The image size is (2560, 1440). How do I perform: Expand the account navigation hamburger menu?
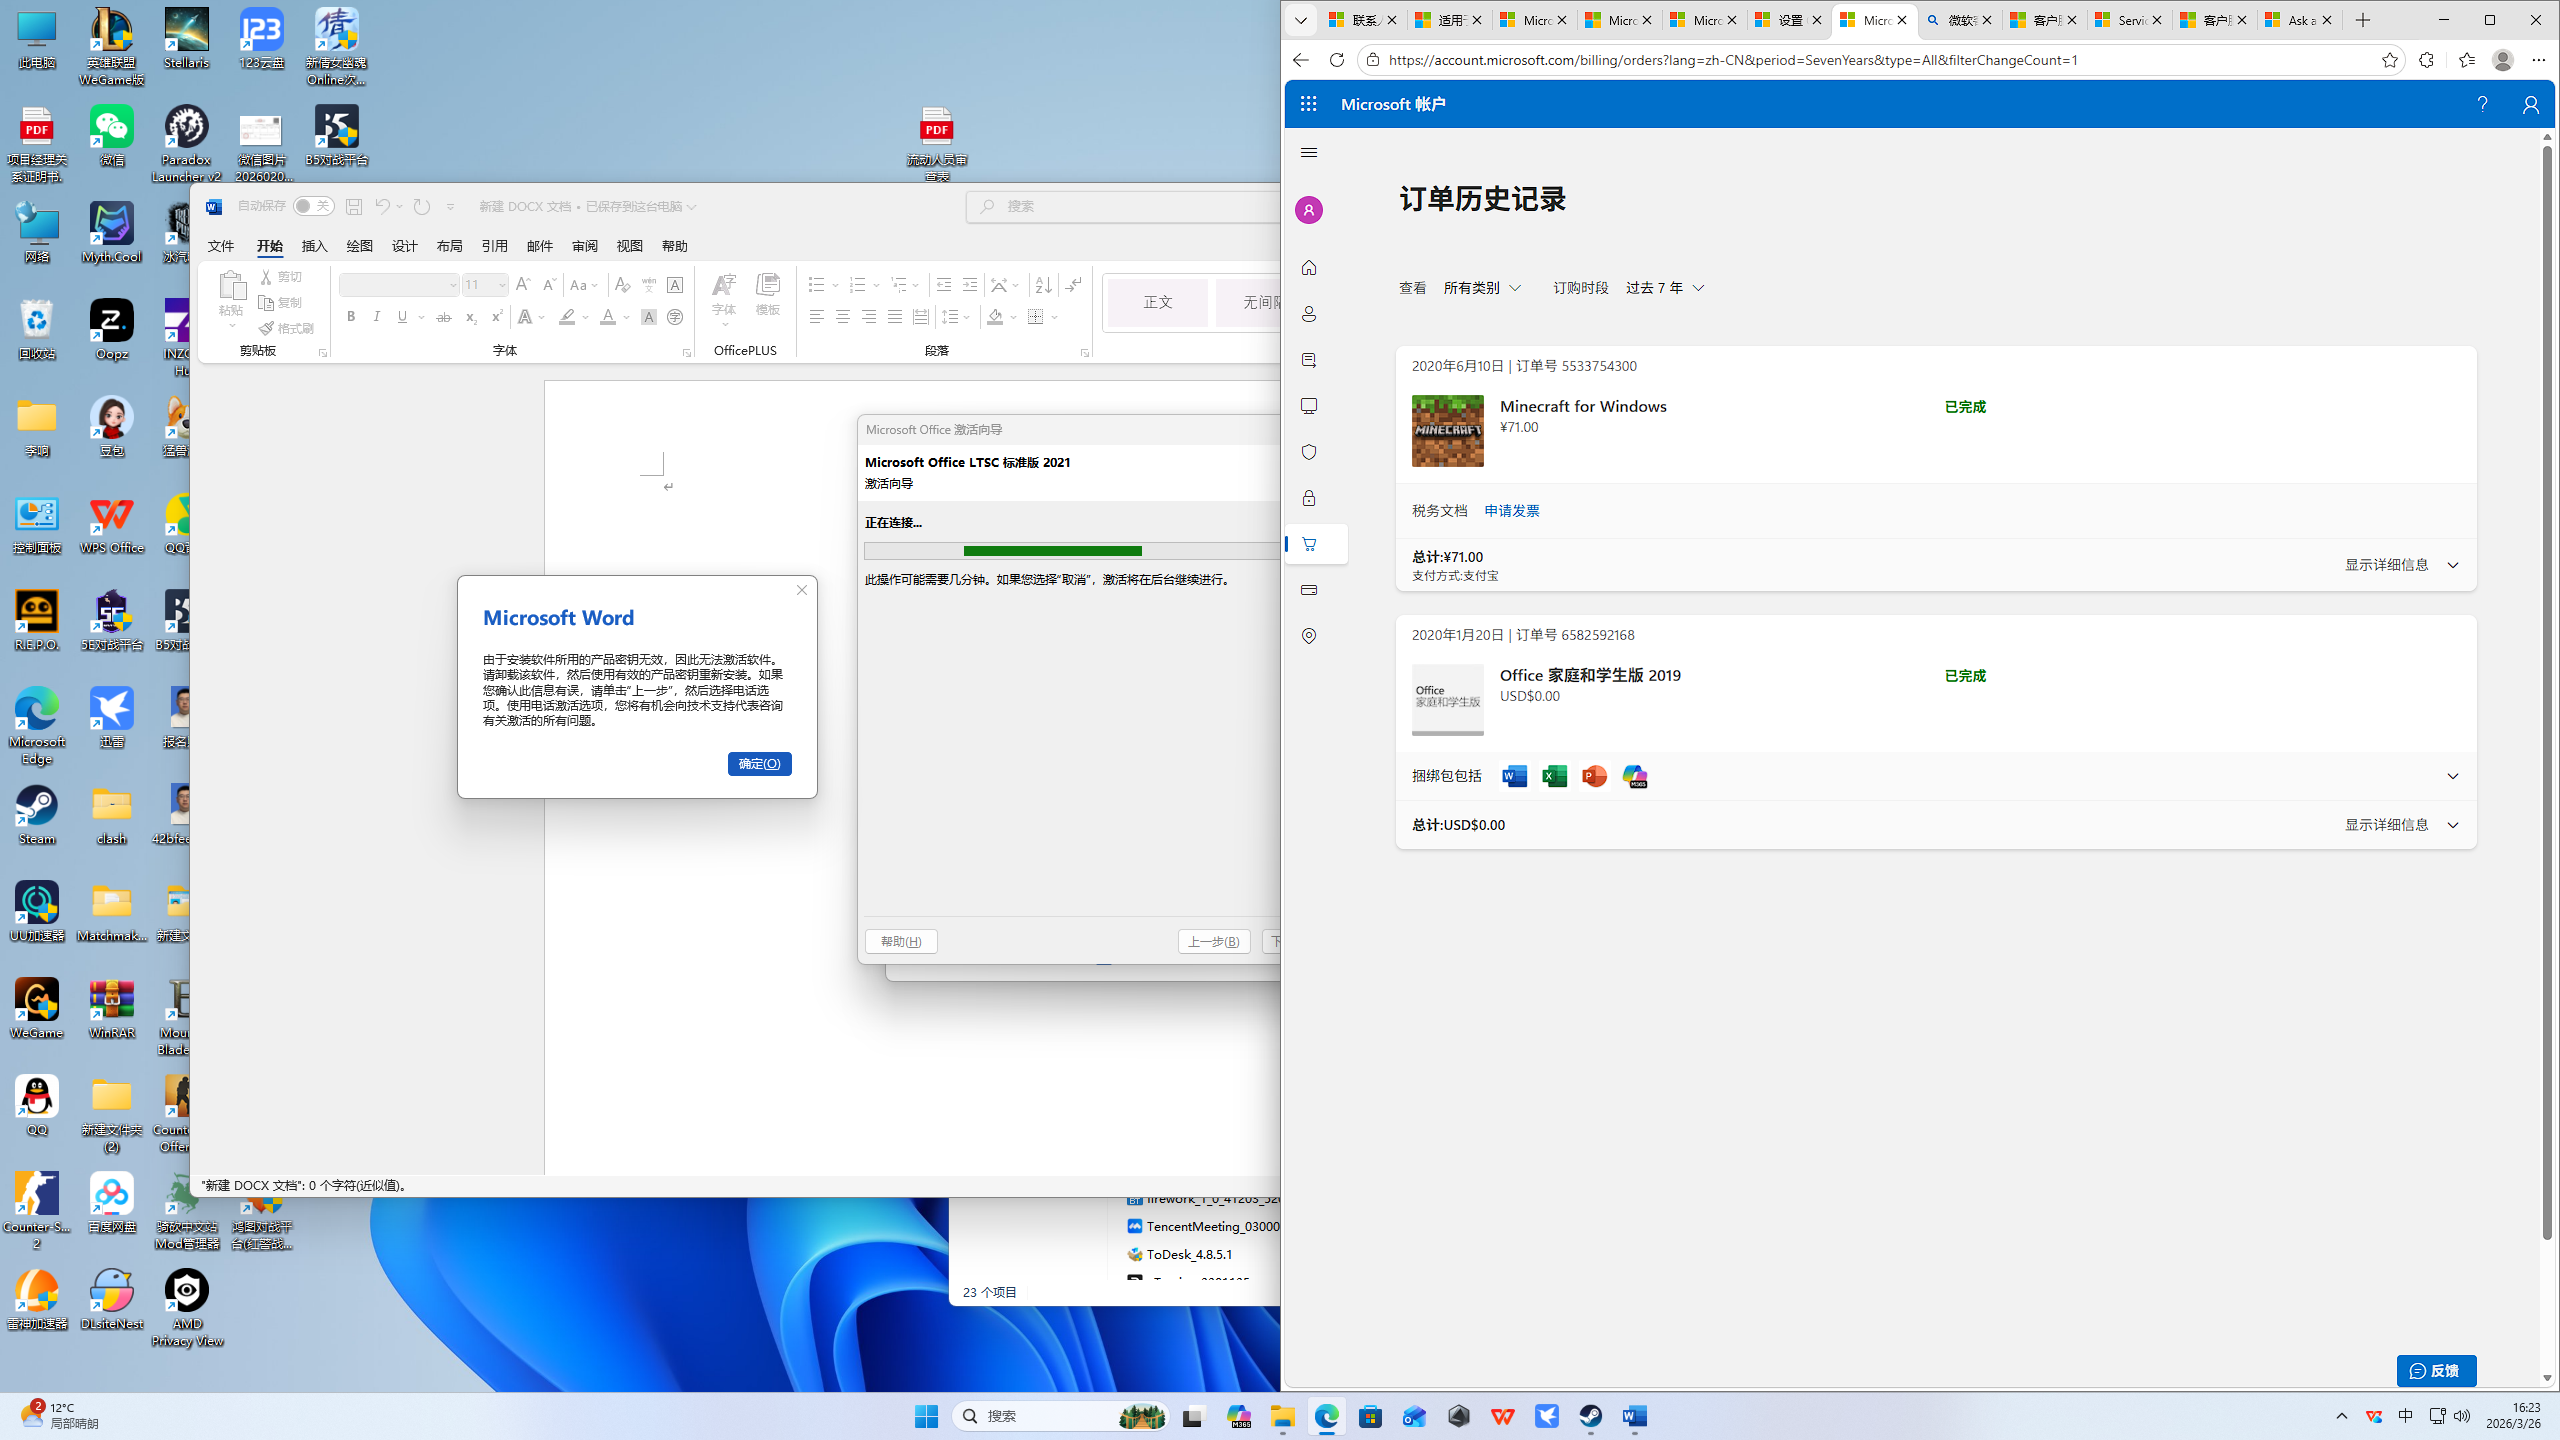(1309, 153)
